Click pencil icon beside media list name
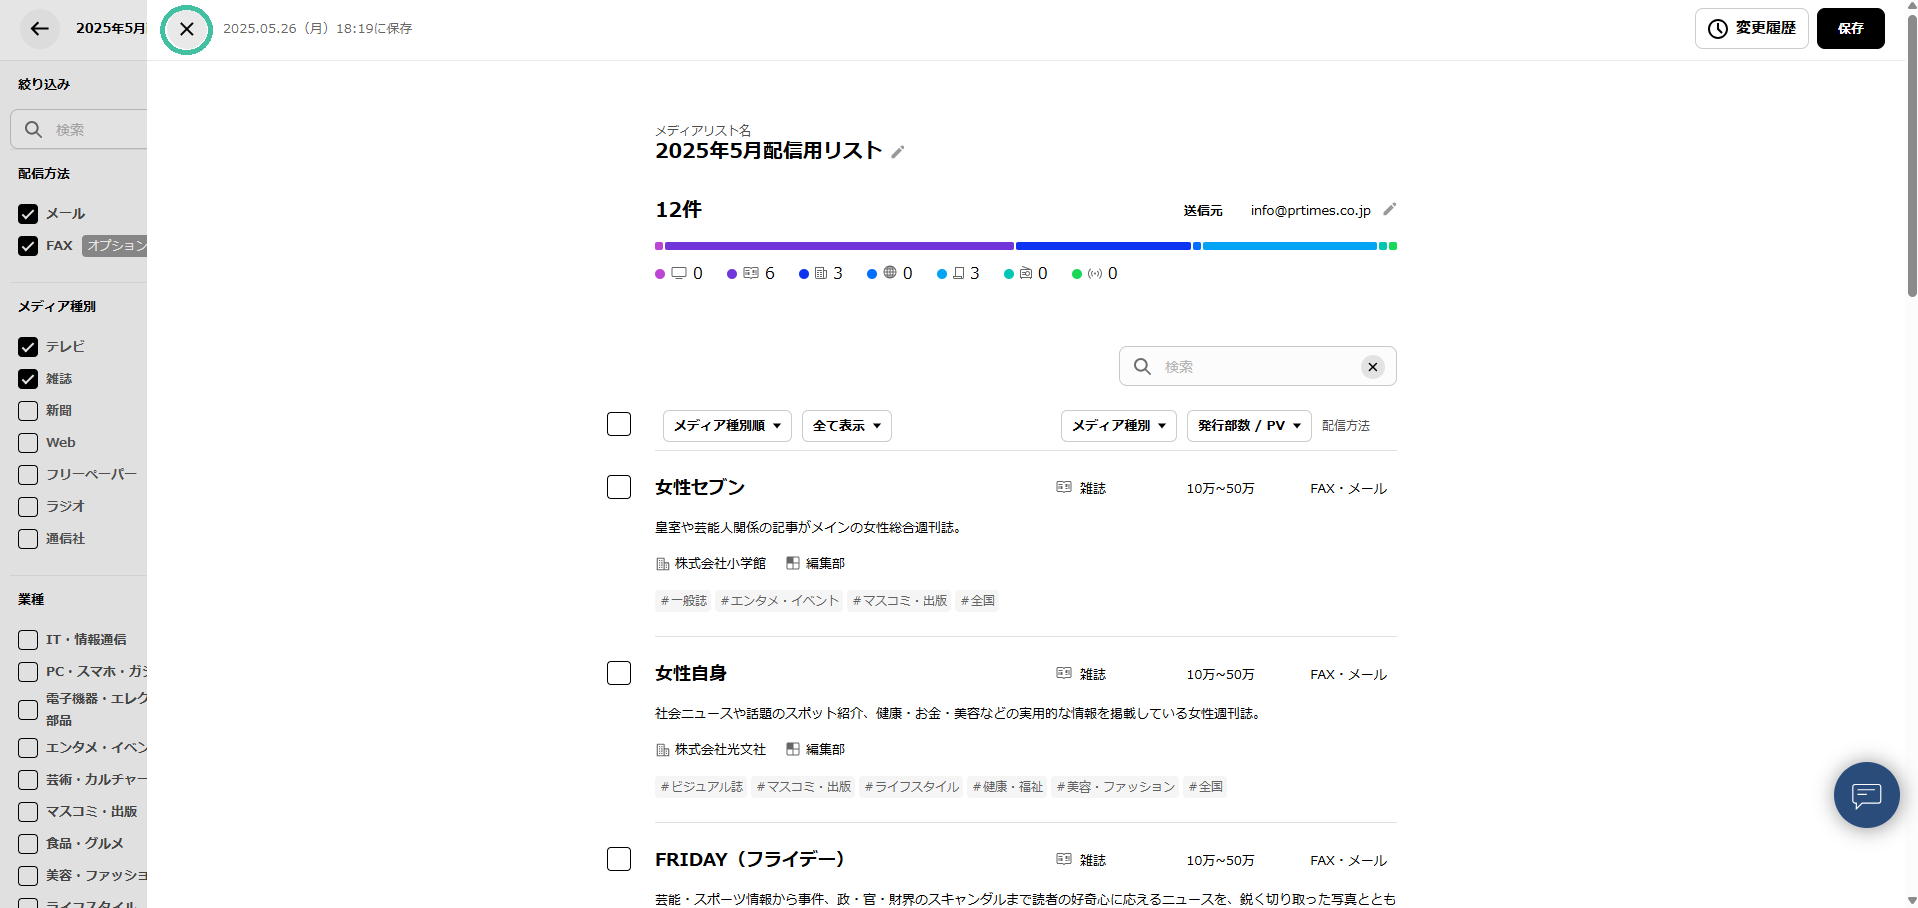 coord(898,152)
